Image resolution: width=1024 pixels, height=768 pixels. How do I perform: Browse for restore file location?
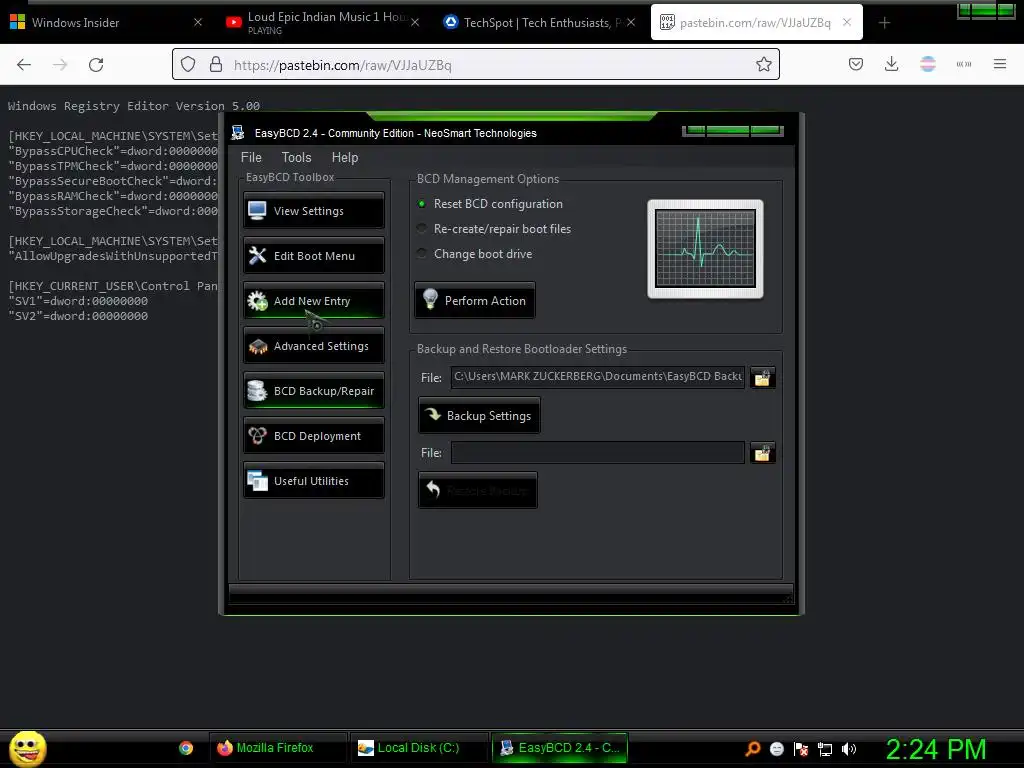point(762,453)
